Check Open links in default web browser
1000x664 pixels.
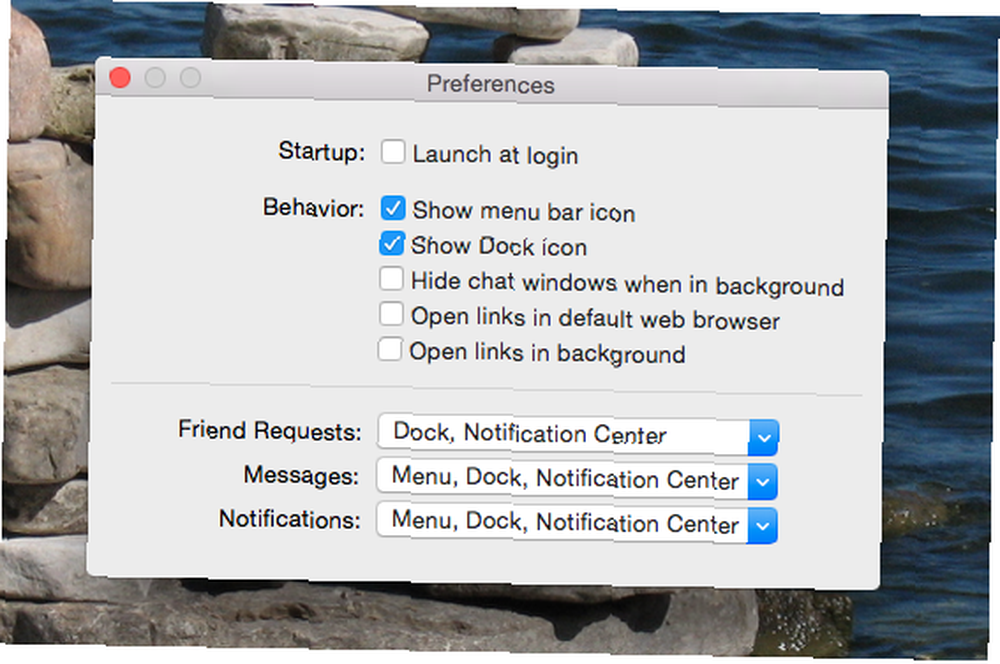coord(391,314)
